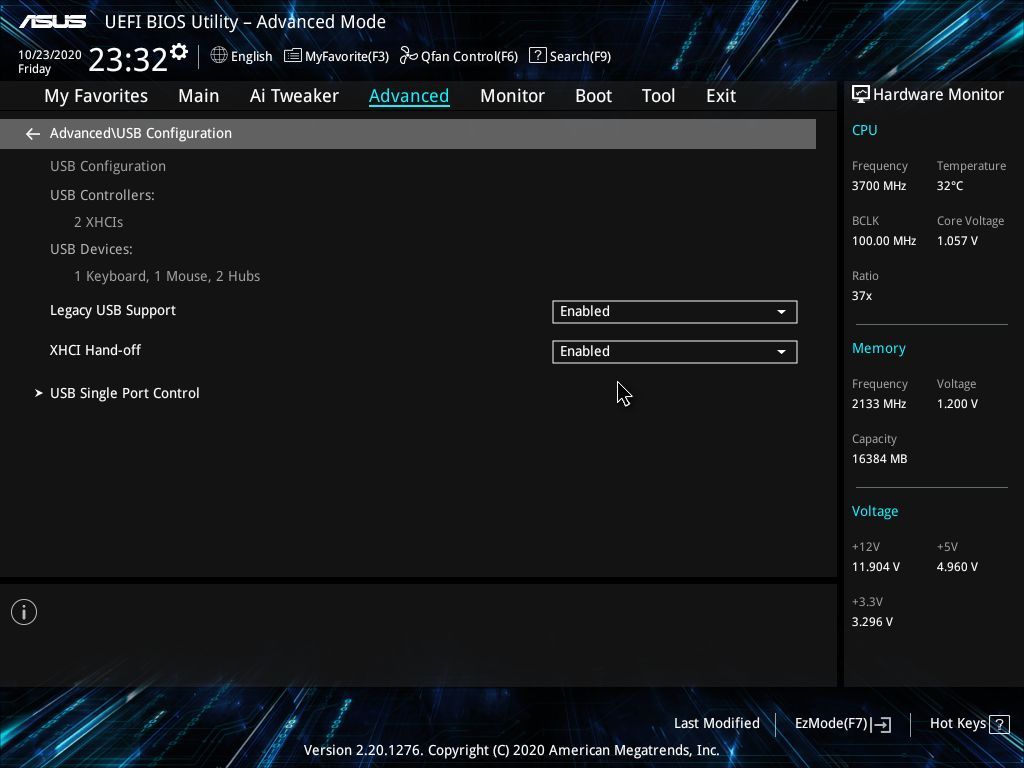Open the Legacy USB Support dropdown
Screen dimensions: 1024x768
point(675,312)
